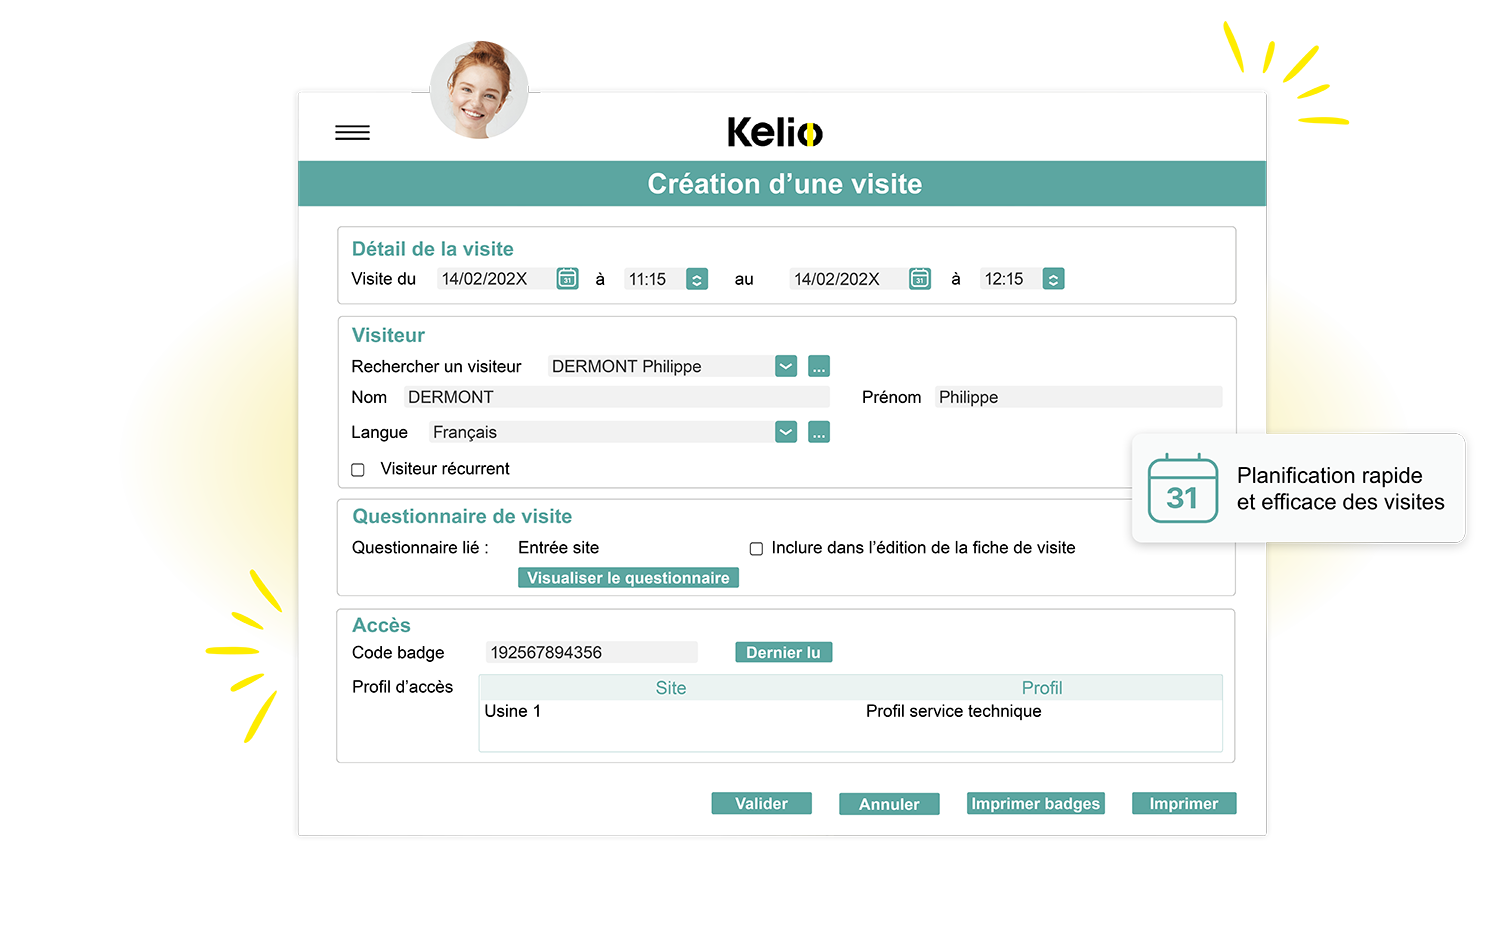Click the Nom field containing DERMONT
The image size is (1500, 940).
[617, 397]
